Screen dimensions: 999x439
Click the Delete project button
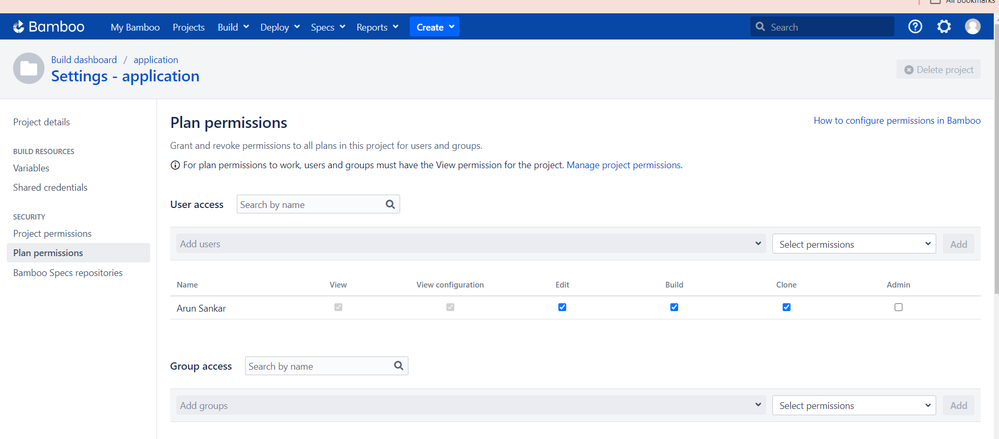click(938, 69)
